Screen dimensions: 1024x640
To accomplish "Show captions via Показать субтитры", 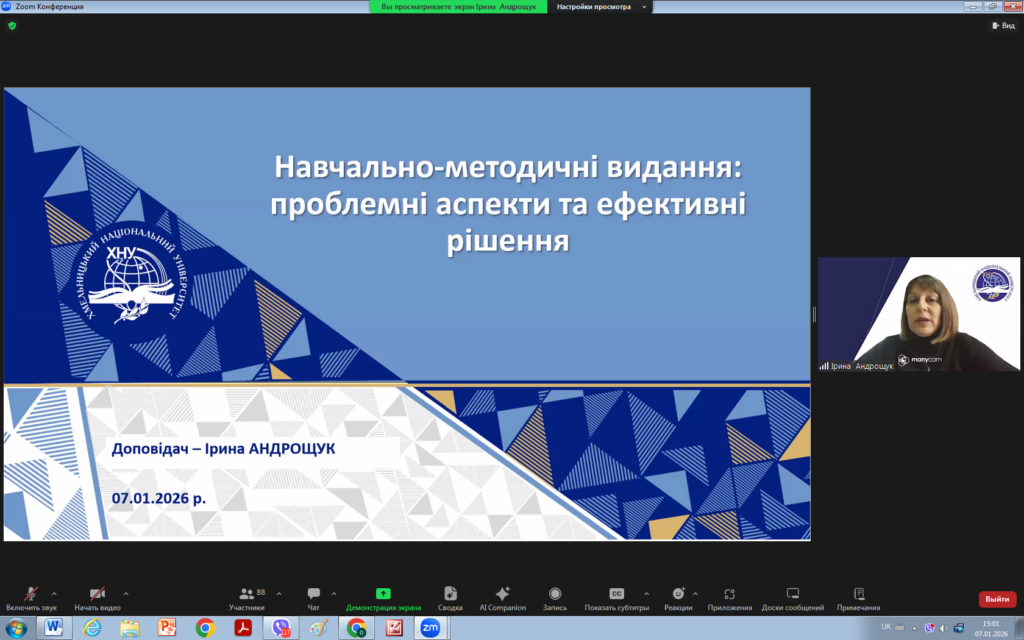I will [x=617, y=597].
